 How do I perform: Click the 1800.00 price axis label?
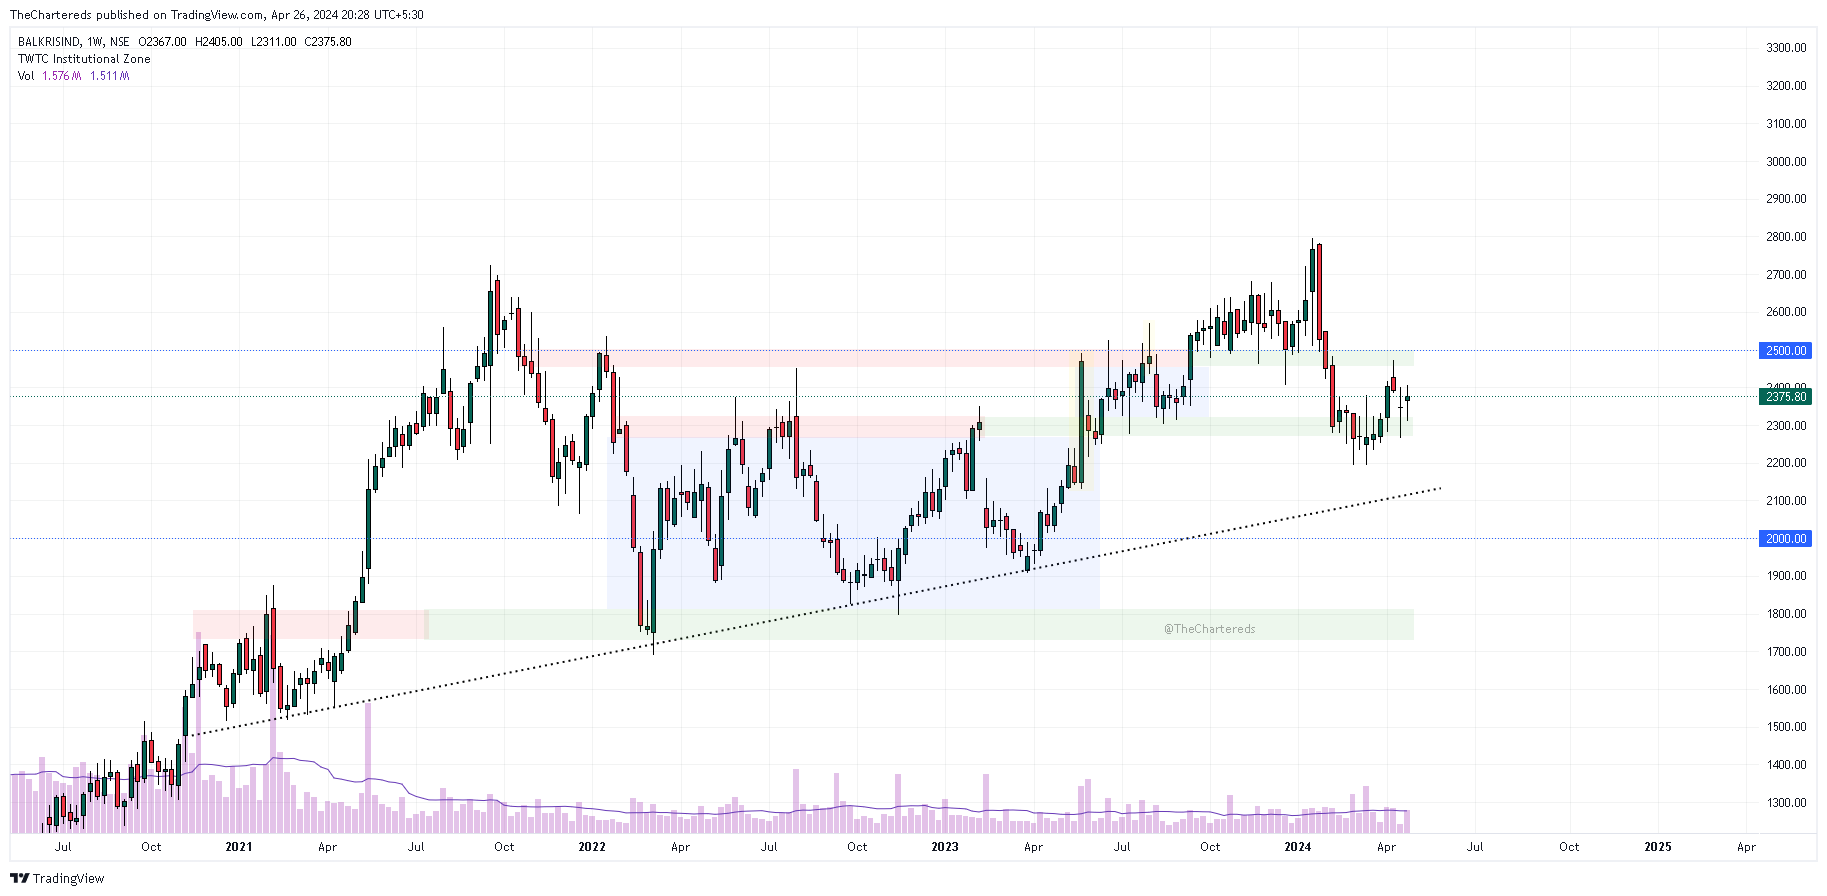click(x=1786, y=614)
